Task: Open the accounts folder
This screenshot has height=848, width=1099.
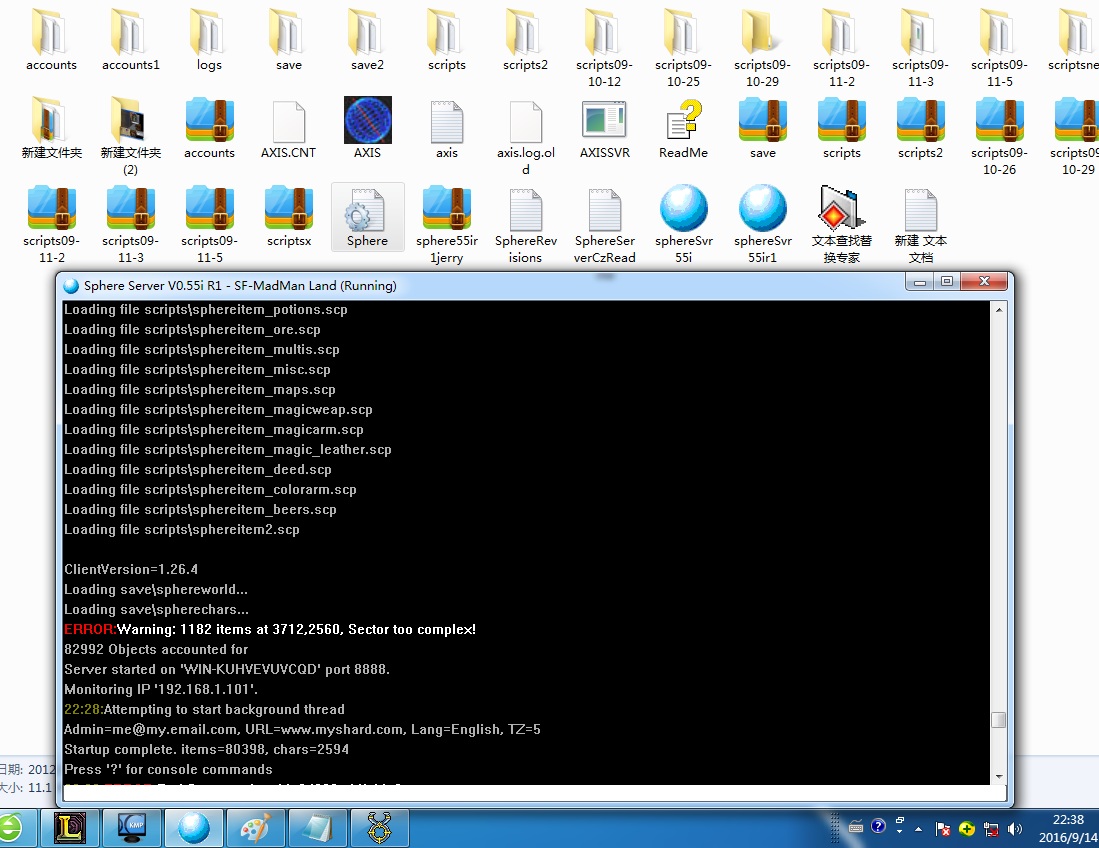Action: pyautogui.click(x=51, y=39)
